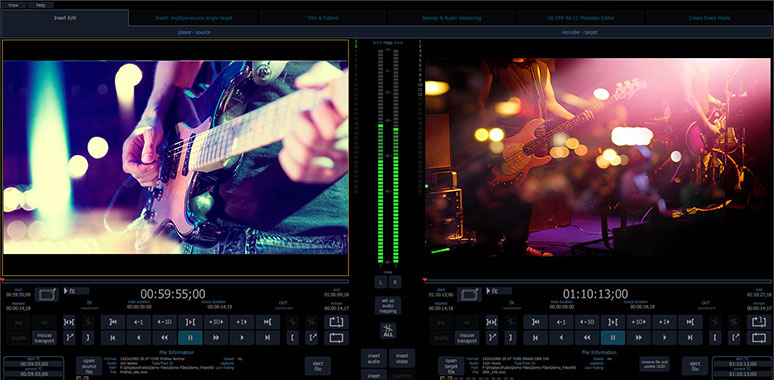This screenshot has width=774, height=380.
Task: Toggle the ALL channels button
Action: [387, 330]
